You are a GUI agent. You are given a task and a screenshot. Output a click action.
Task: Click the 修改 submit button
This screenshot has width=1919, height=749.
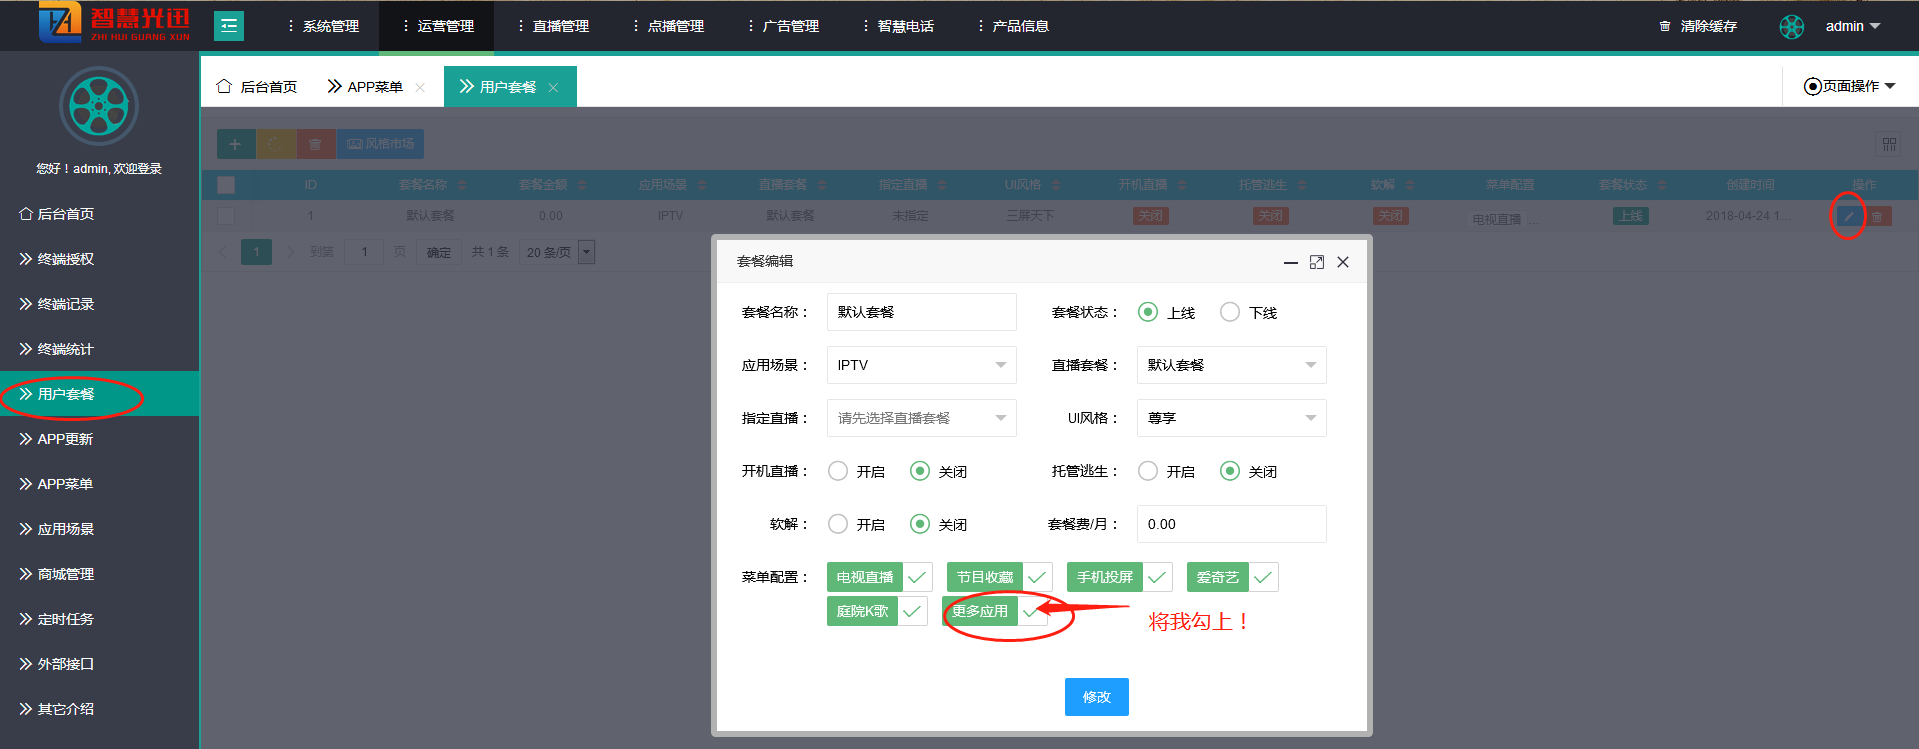pyautogui.click(x=1096, y=697)
